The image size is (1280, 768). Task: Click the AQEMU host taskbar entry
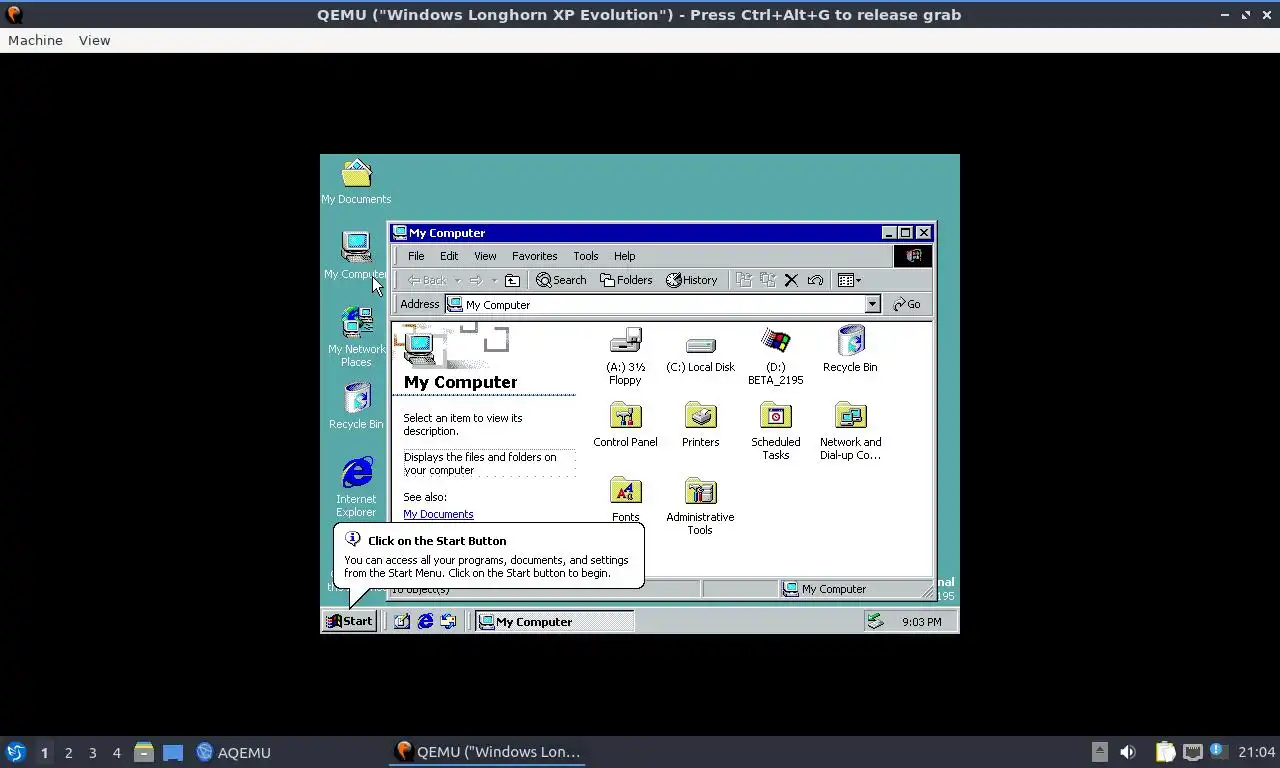[234, 752]
